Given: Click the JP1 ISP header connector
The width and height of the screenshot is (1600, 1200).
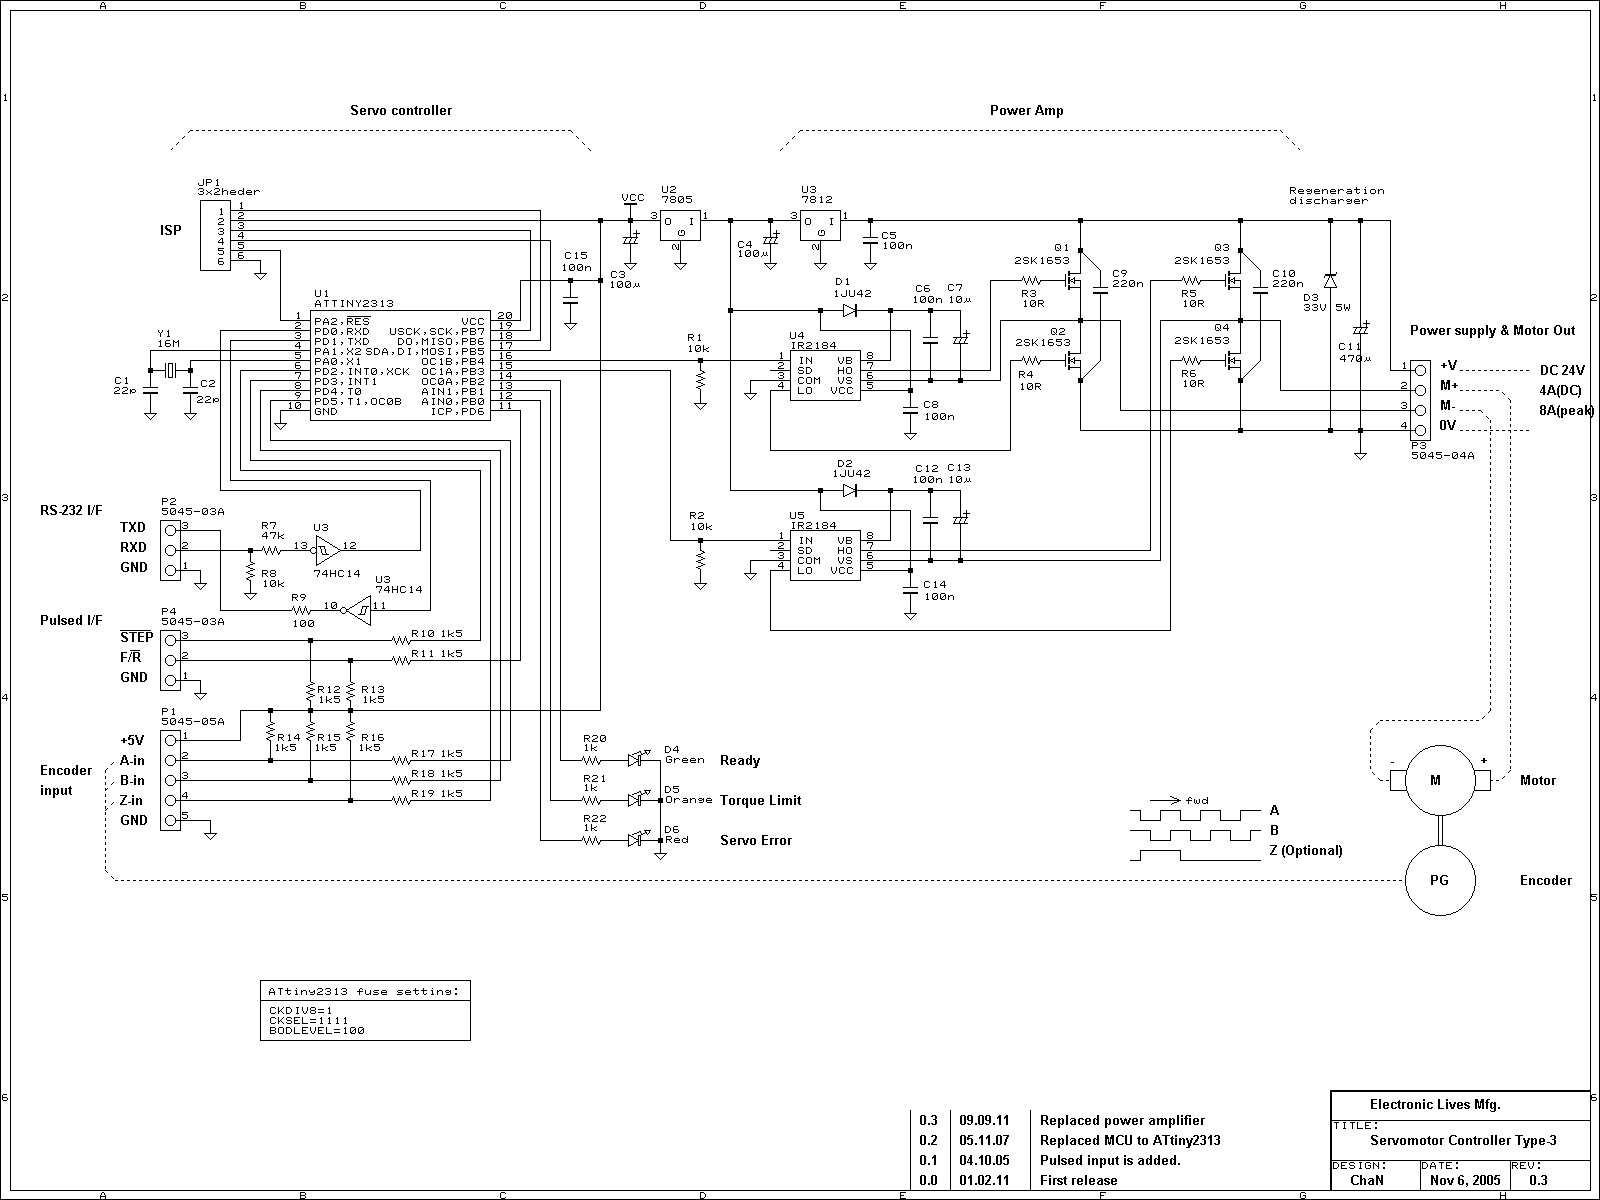Looking at the screenshot, I should tap(213, 235).
